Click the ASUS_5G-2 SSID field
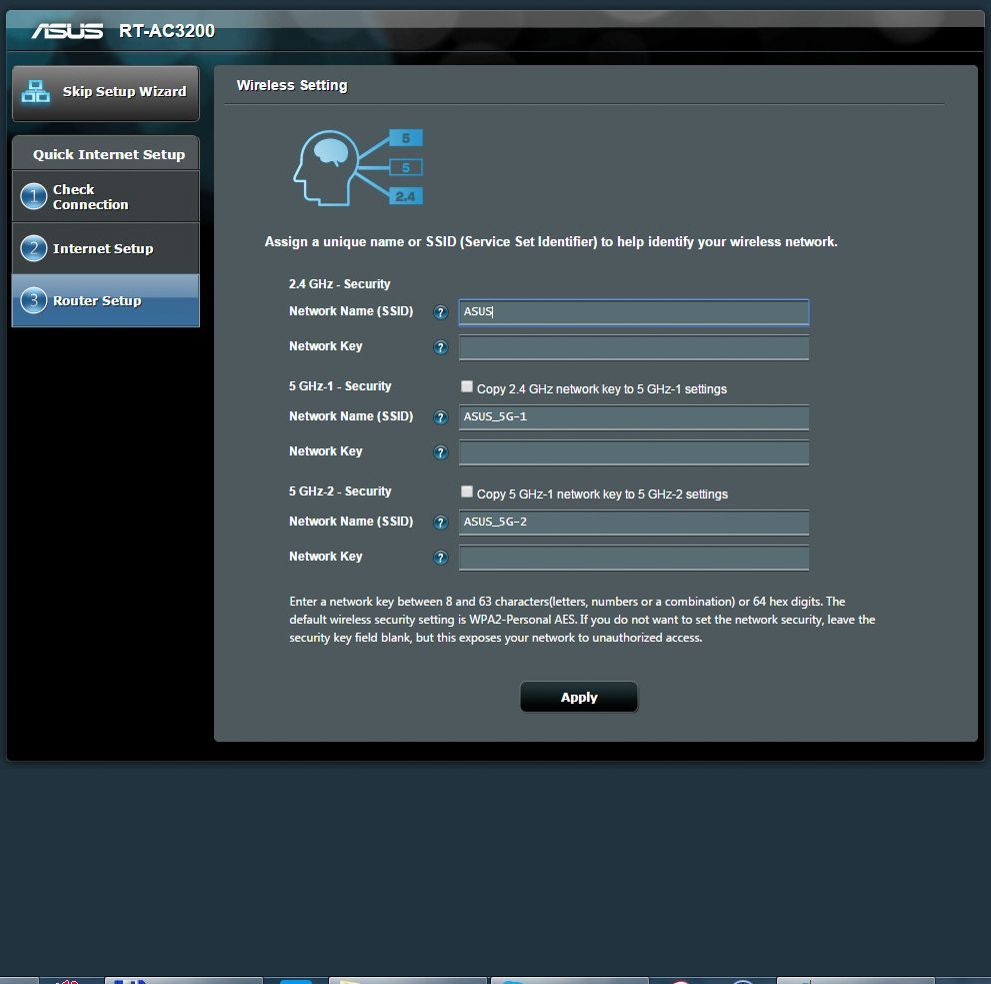This screenshot has width=991, height=984. (633, 522)
